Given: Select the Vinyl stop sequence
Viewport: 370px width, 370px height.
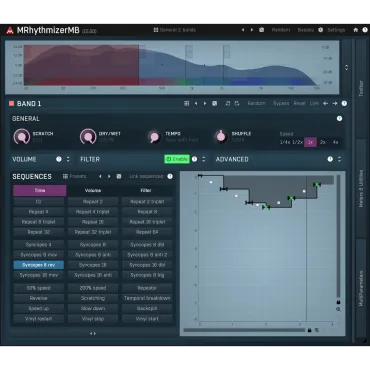Looking at the screenshot, I should (x=93, y=319).
